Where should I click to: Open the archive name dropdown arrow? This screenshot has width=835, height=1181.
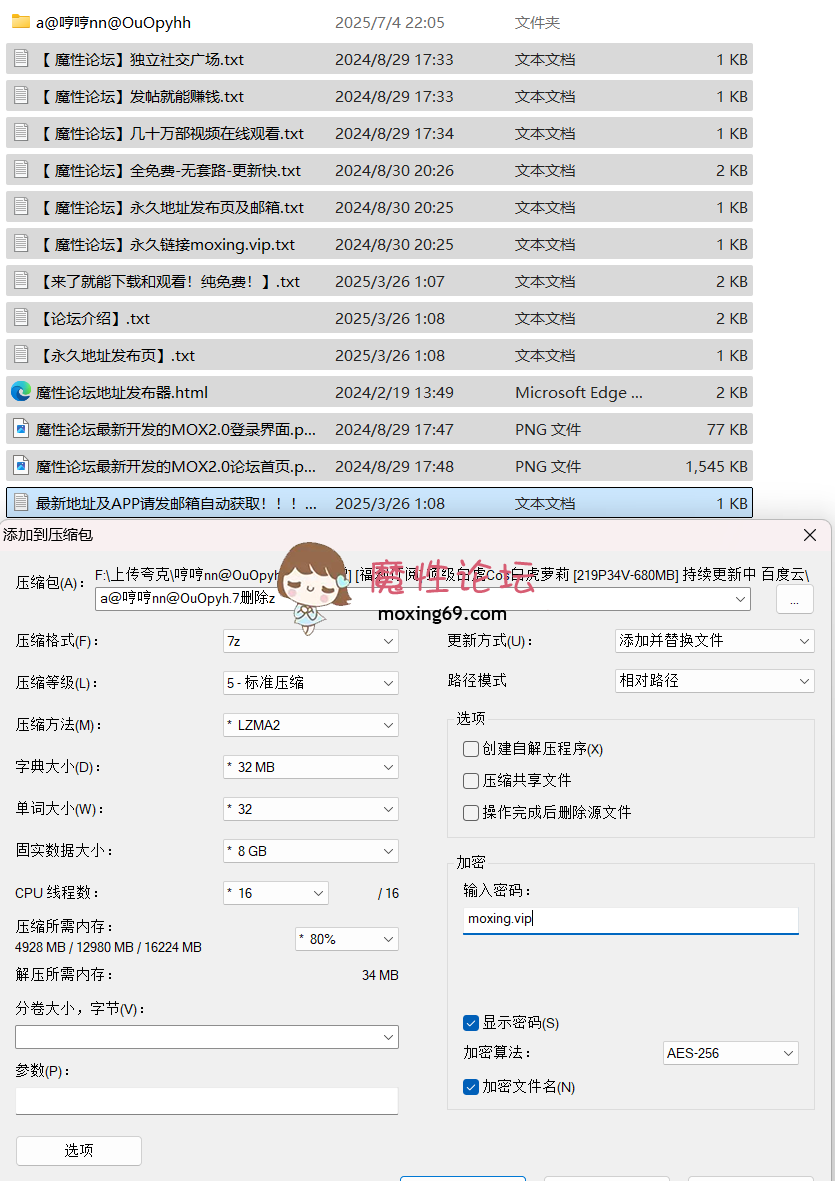(x=742, y=599)
